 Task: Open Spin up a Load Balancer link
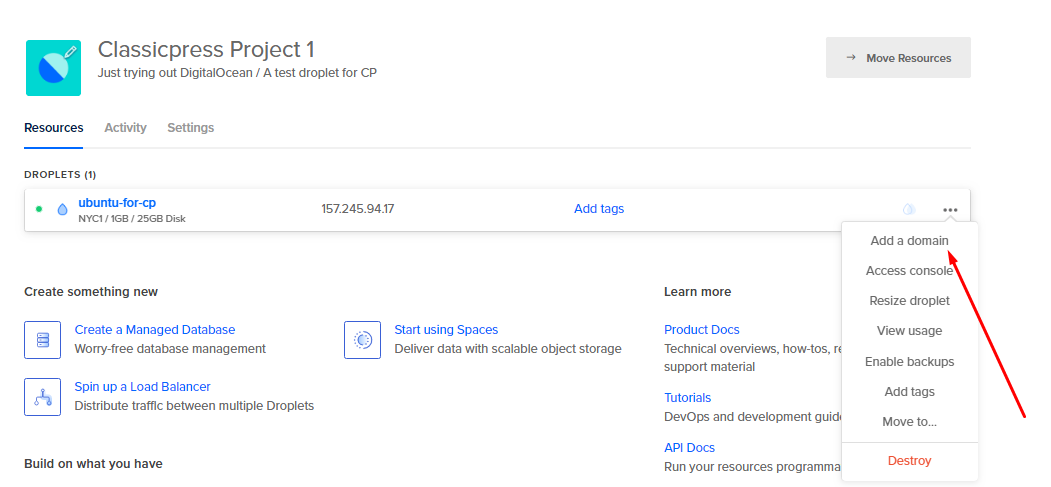pyautogui.click(x=142, y=387)
